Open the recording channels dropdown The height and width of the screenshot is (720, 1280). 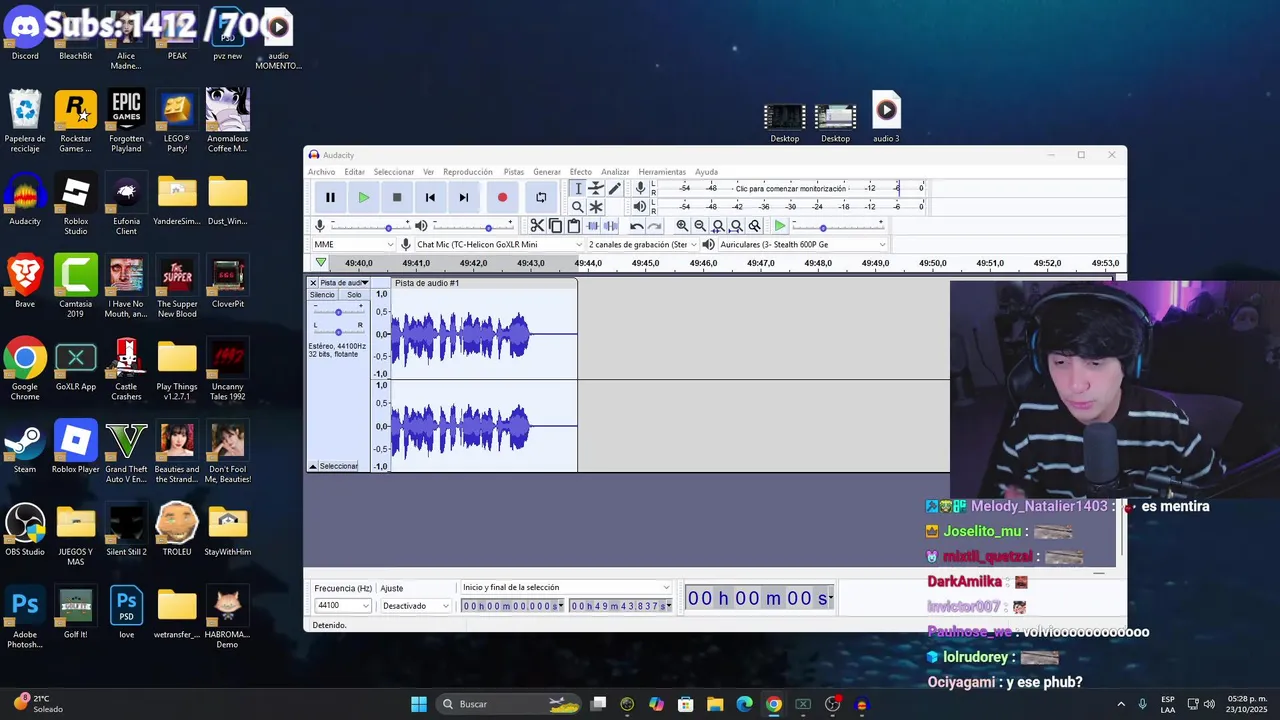[x=642, y=244]
